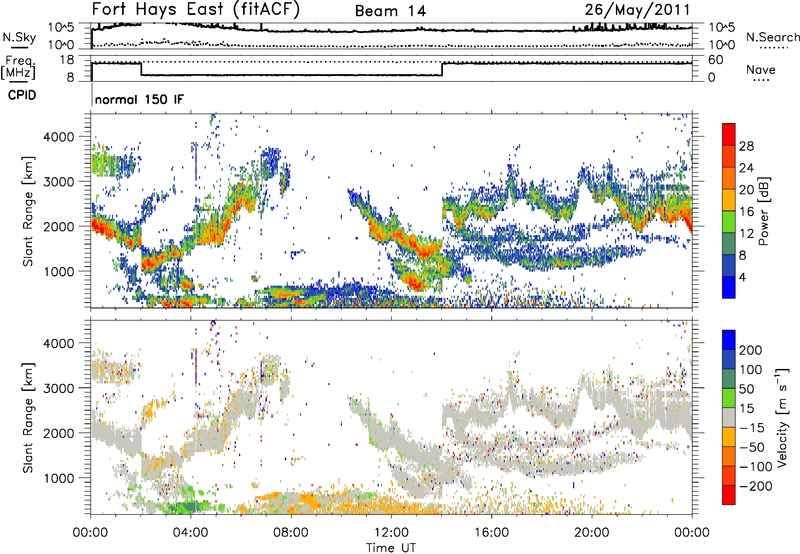
Task: Click the bright blue top segment of Velocity colorbar
Action: pos(729,340)
